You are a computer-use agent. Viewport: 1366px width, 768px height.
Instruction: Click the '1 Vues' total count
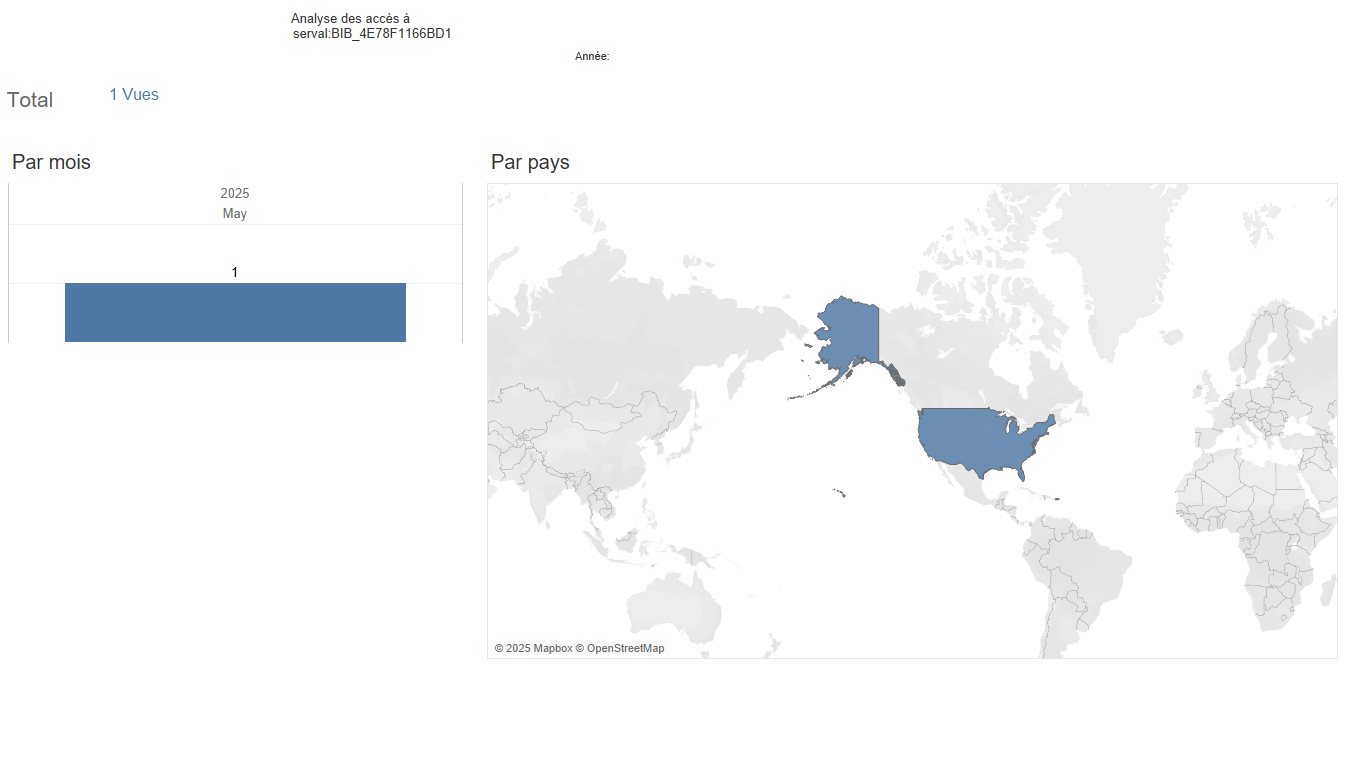click(134, 95)
